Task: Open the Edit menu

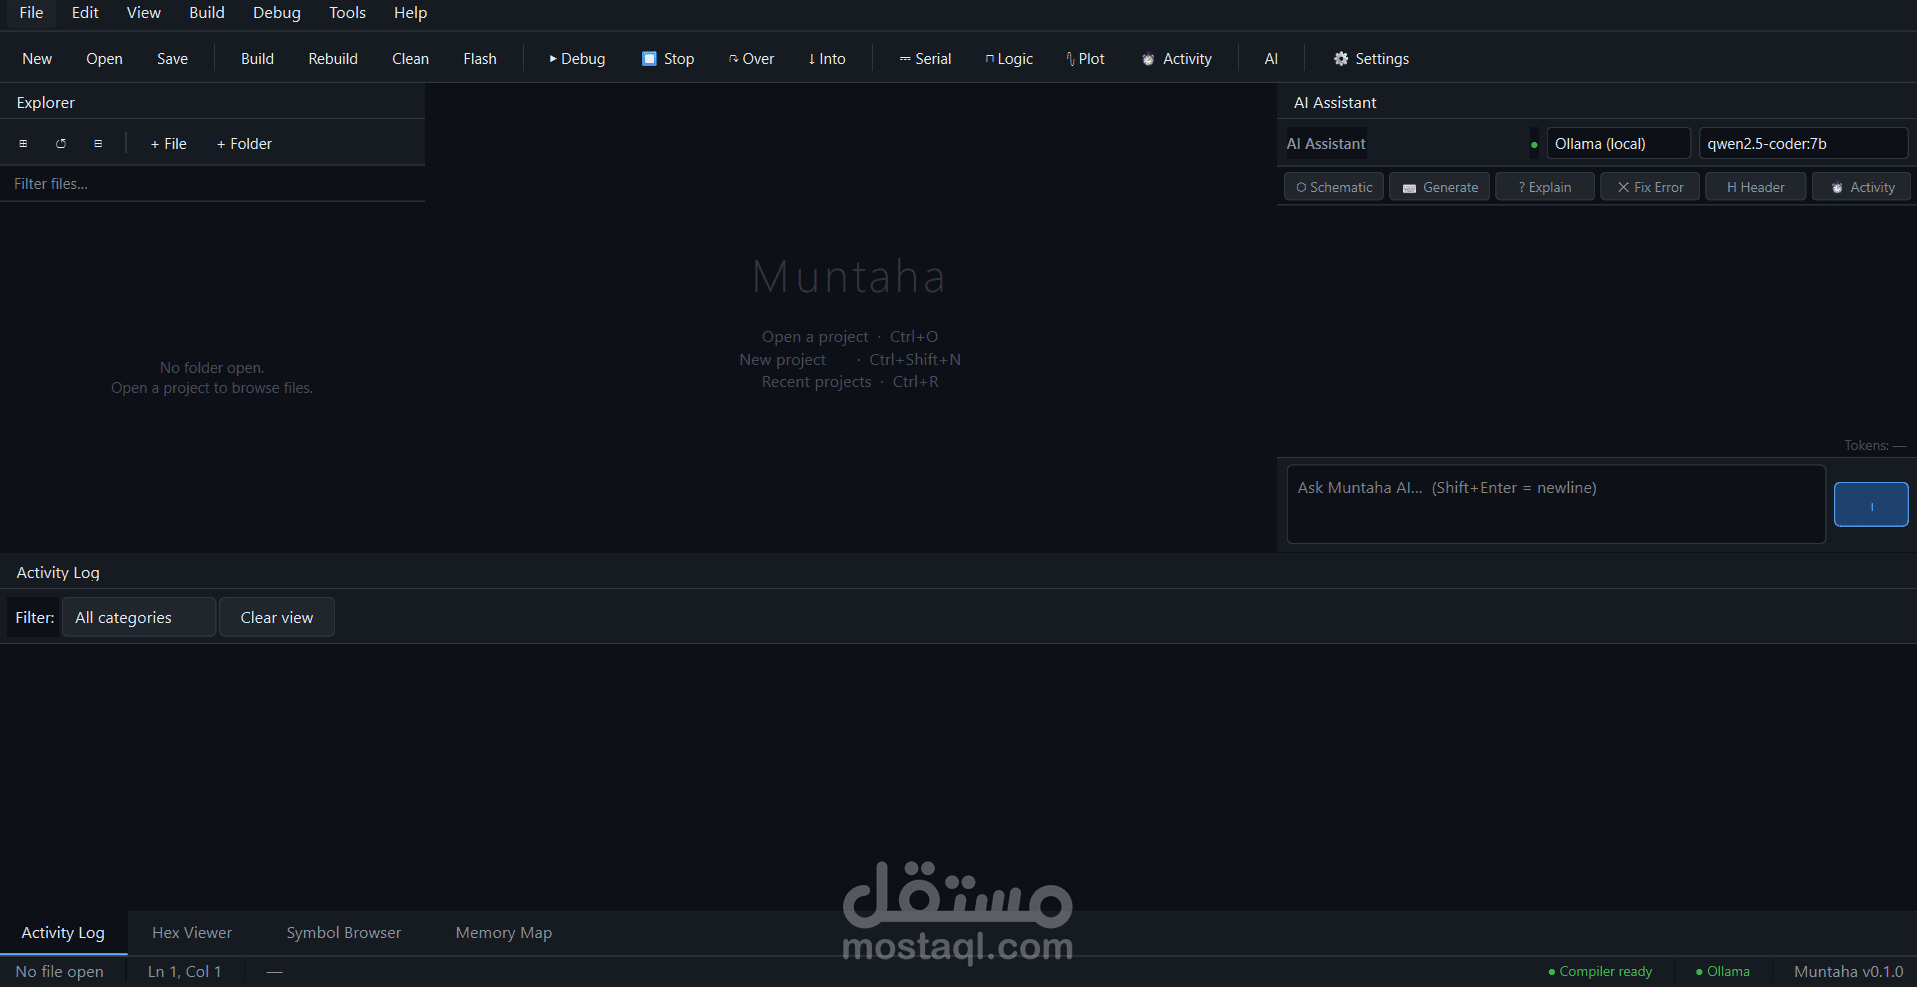Action: (x=85, y=13)
